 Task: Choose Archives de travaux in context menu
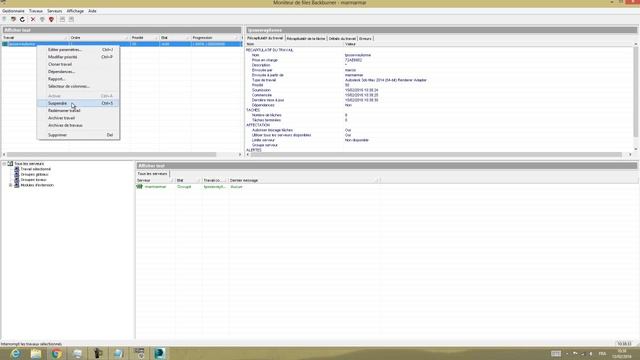(78, 125)
